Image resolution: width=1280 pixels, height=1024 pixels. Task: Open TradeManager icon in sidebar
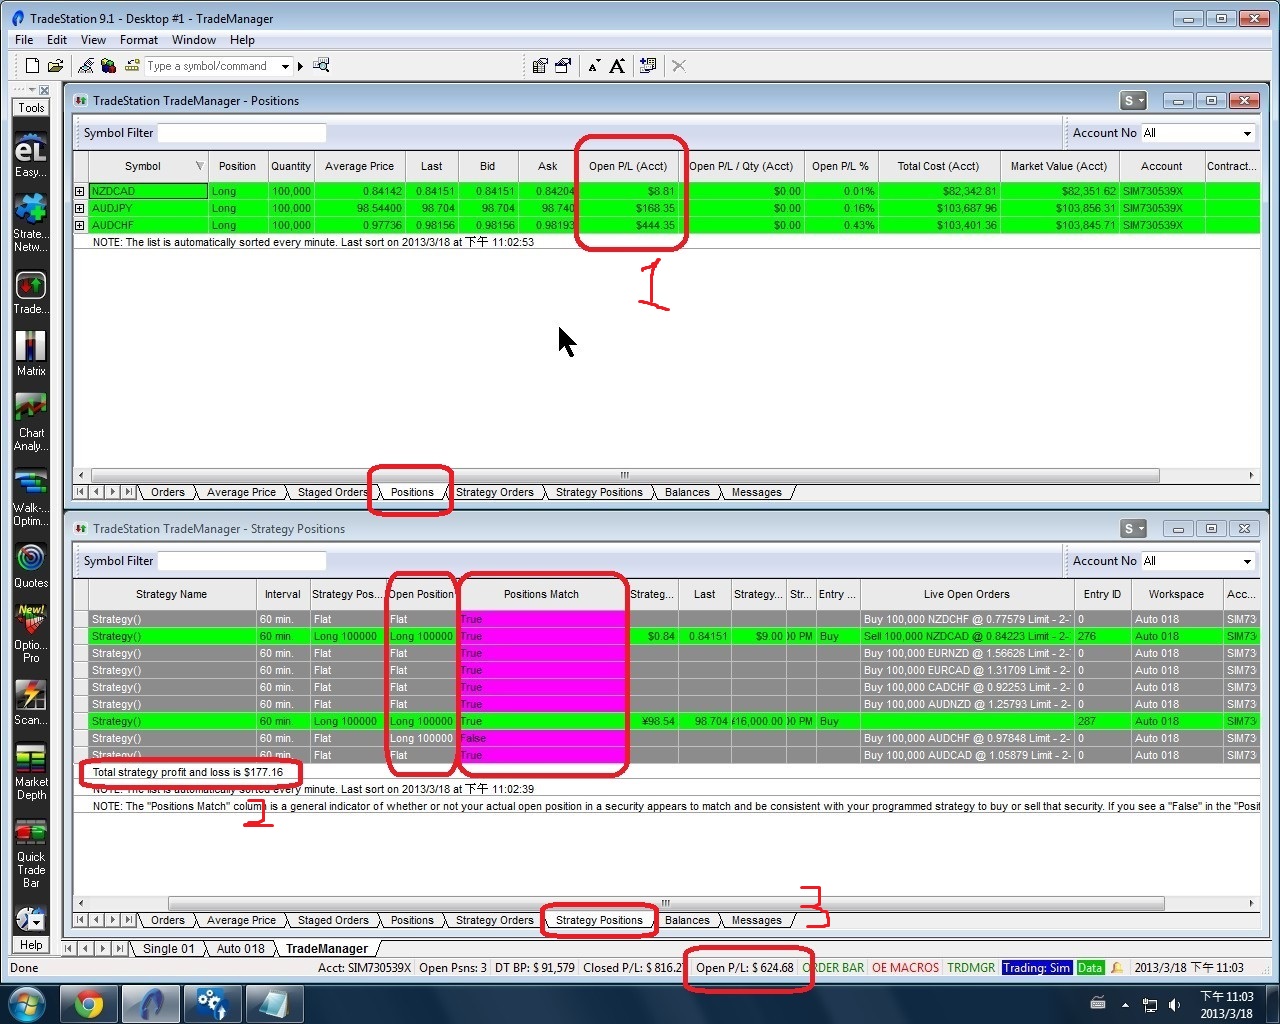pos(30,292)
